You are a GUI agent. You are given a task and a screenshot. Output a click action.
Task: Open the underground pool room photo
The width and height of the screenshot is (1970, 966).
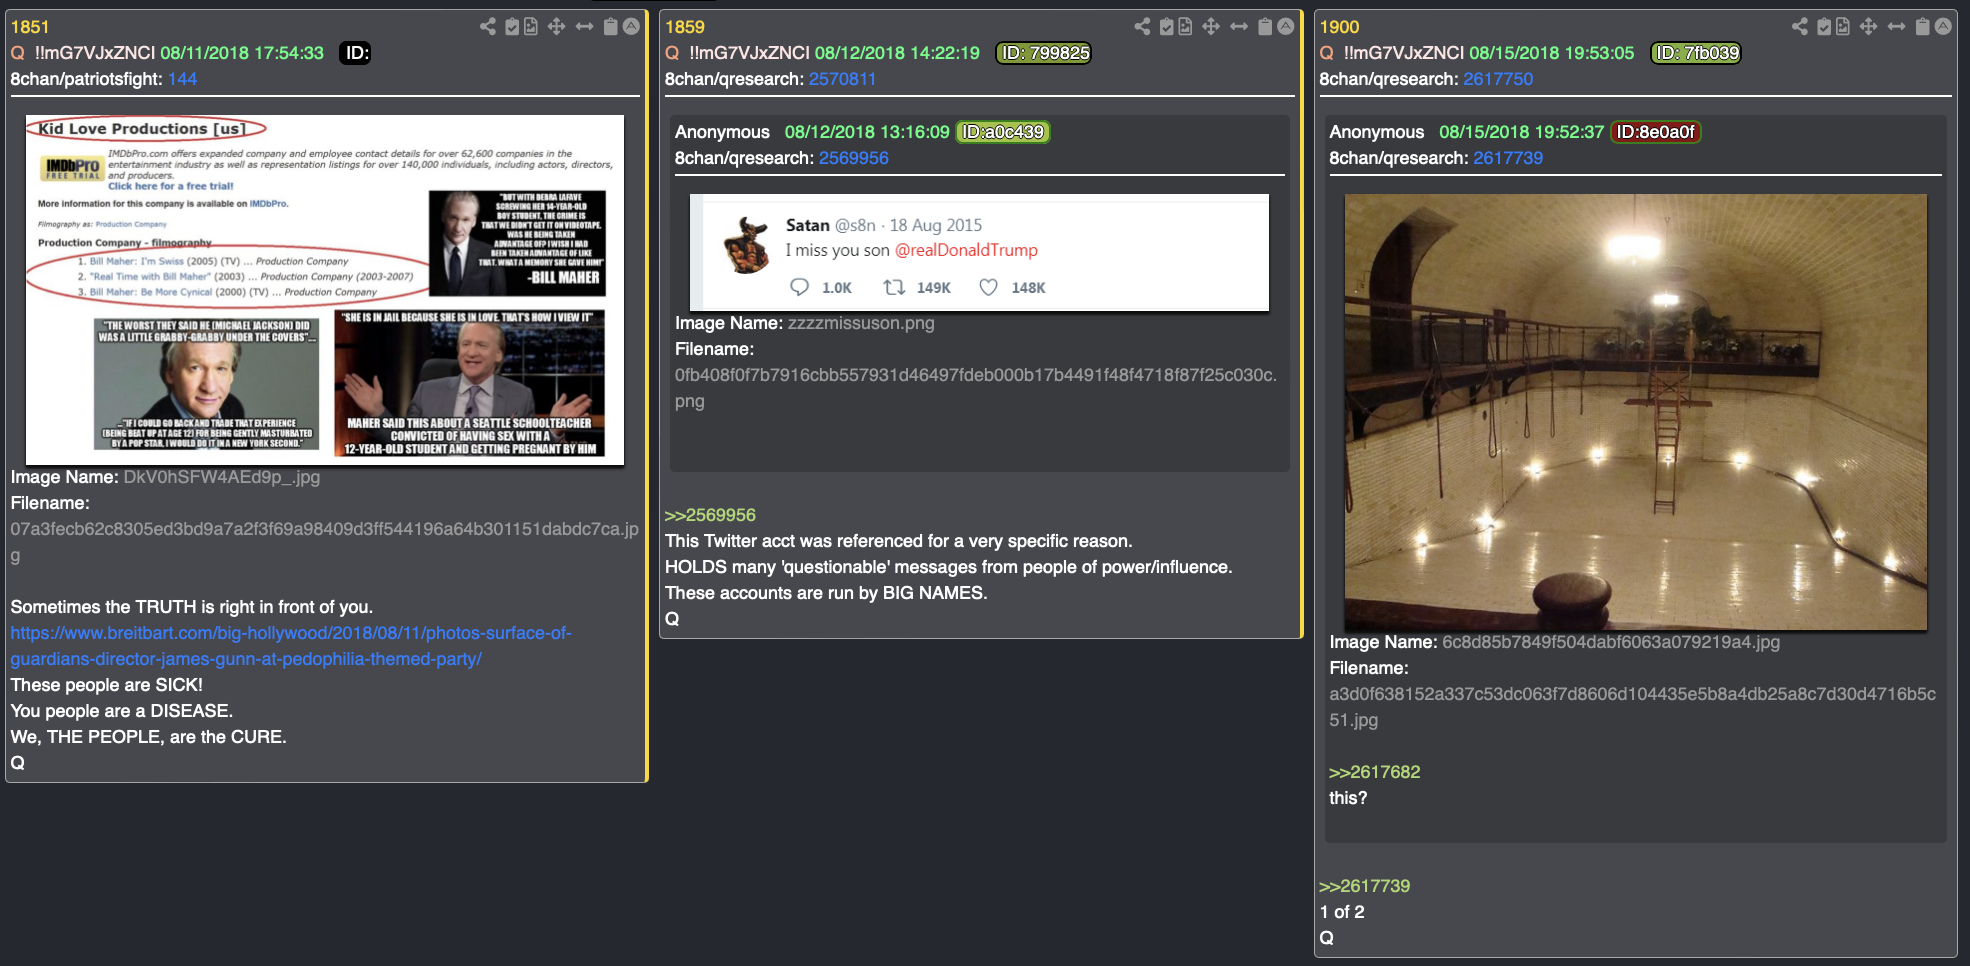(1635, 412)
